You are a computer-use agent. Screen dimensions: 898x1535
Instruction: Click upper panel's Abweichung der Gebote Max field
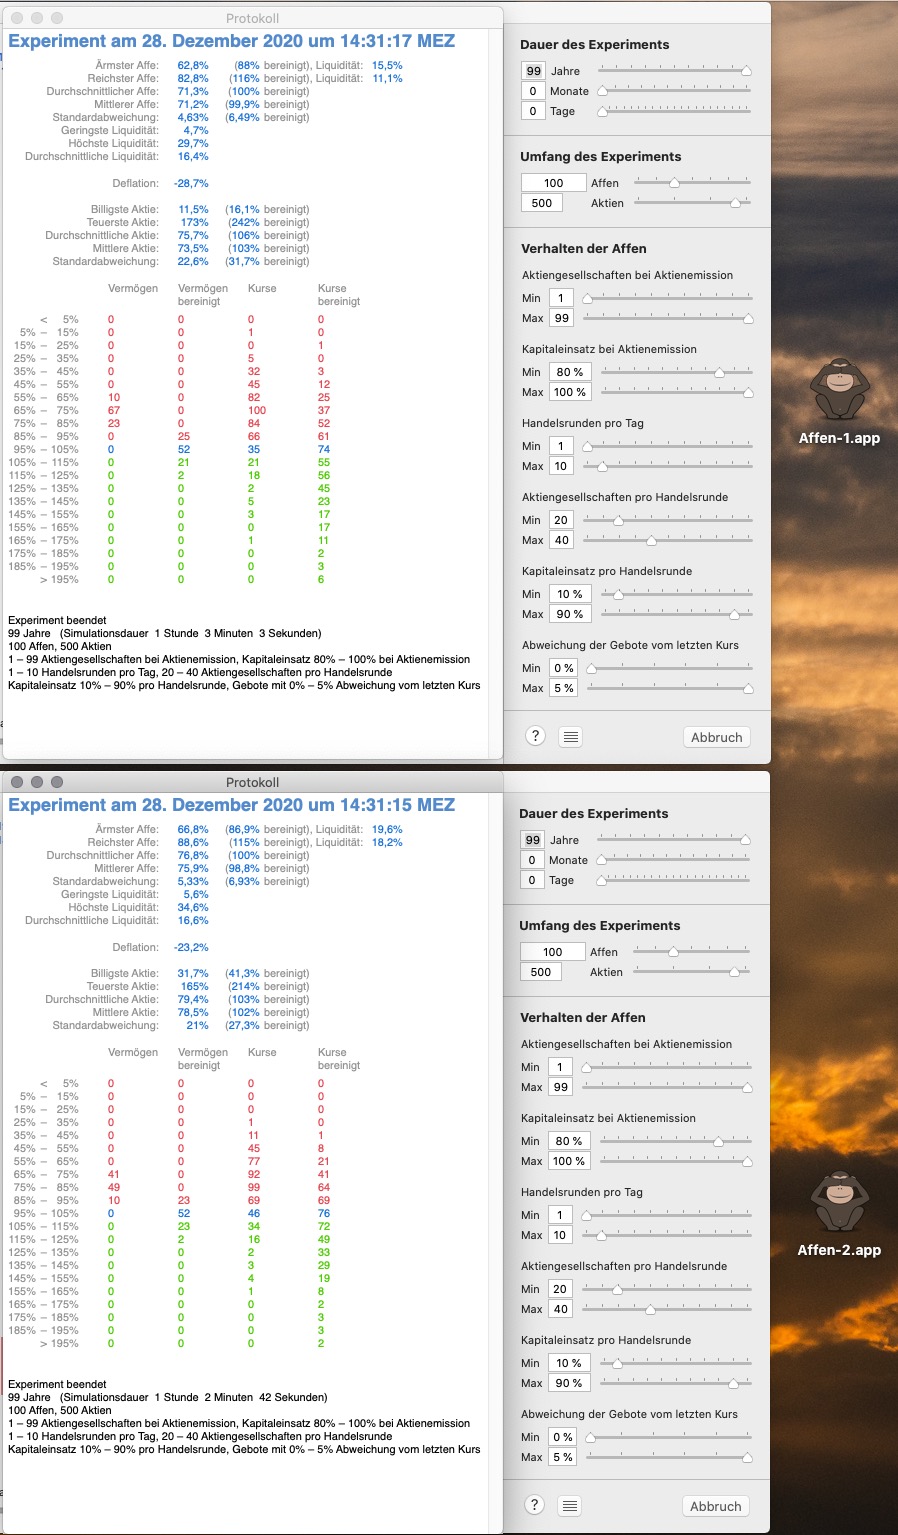[564, 688]
